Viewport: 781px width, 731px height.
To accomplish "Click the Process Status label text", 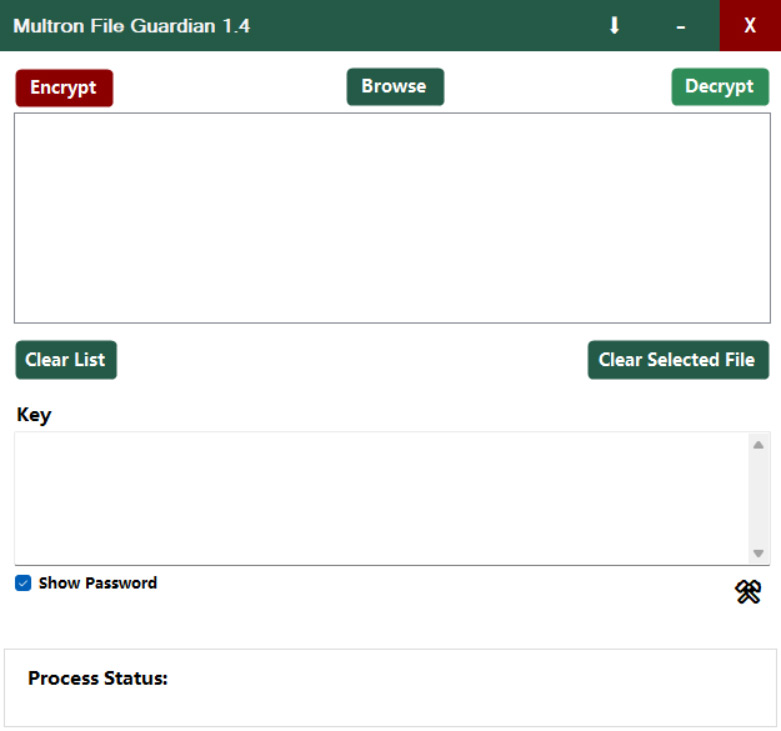I will point(98,678).
